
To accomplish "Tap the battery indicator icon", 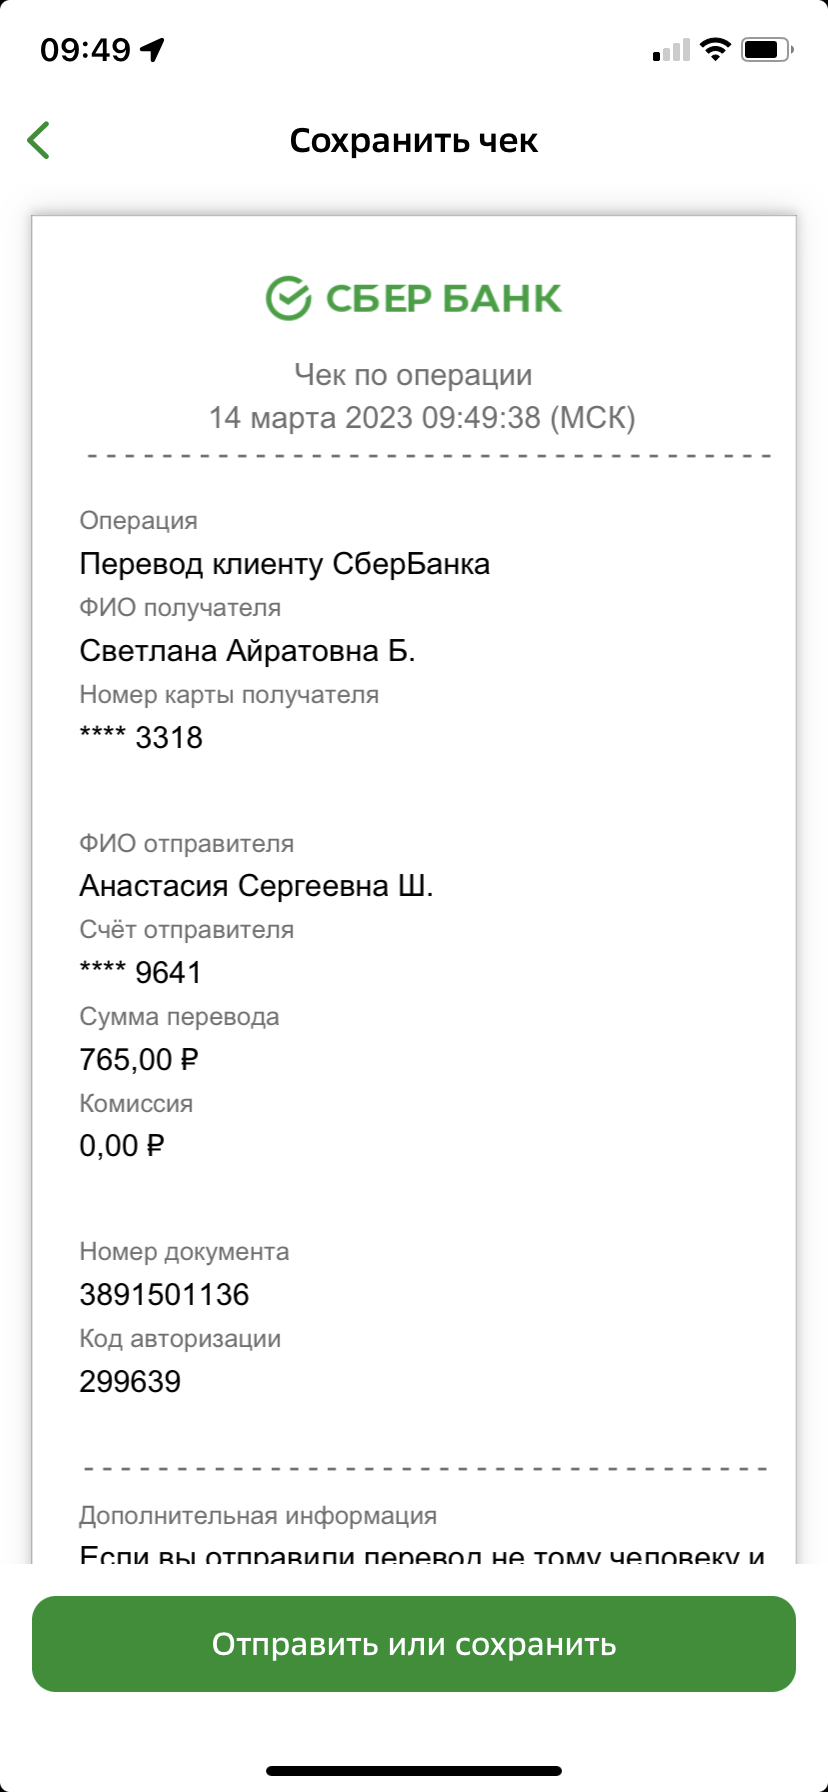I will point(767,49).
